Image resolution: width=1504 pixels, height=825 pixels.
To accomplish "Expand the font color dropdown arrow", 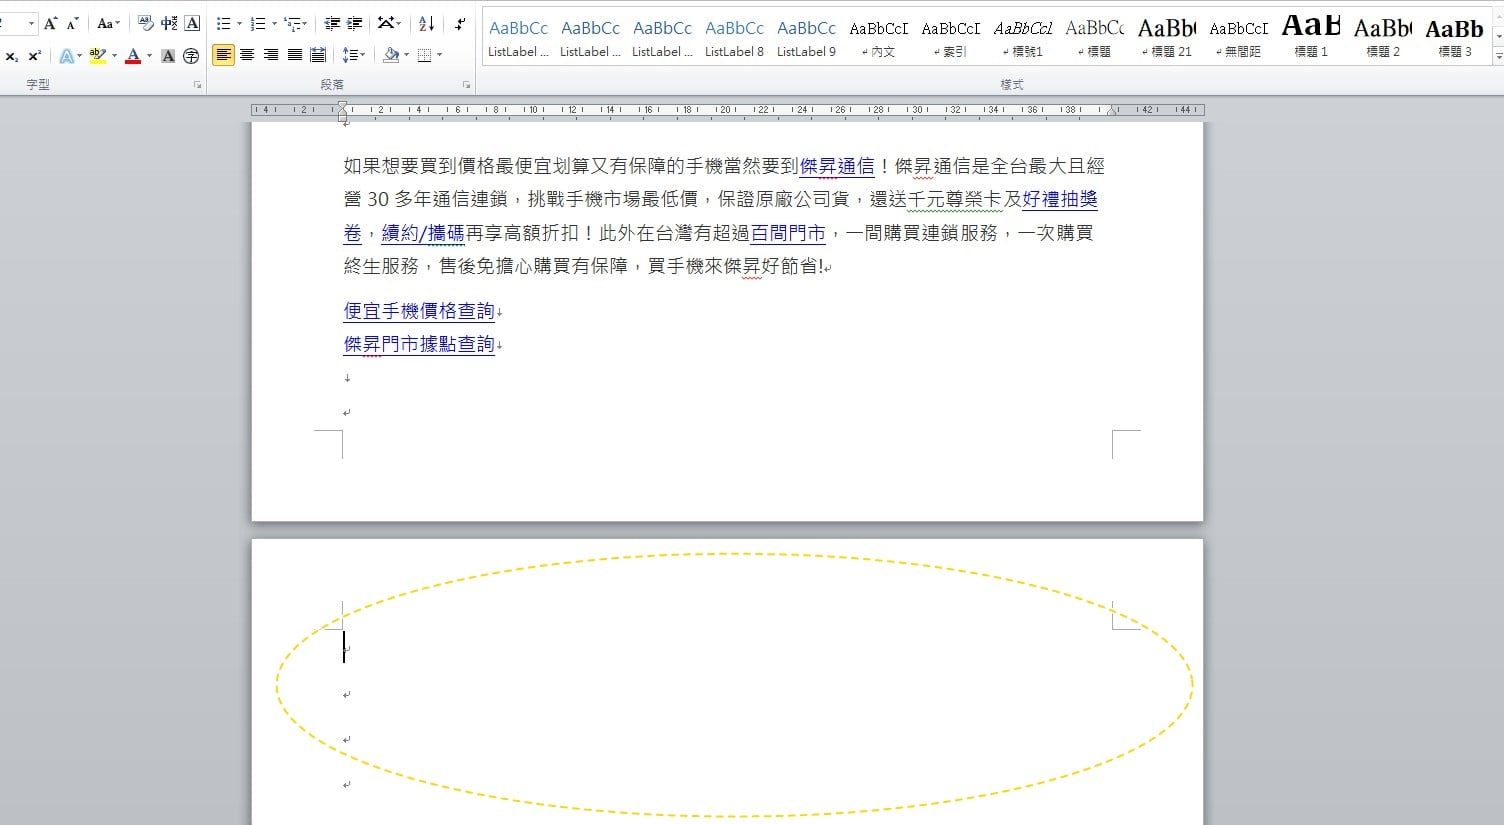I will click(x=148, y=56).
